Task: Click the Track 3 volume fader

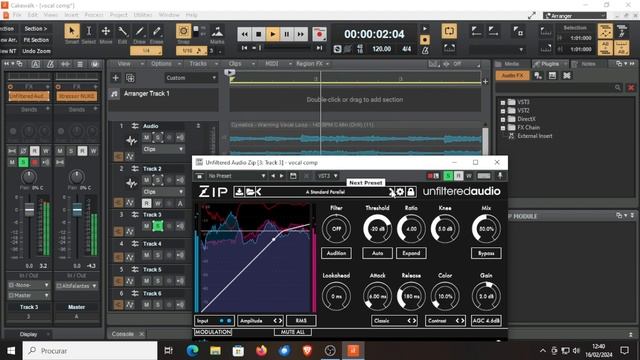Action: pyautogui.click(x=29, y=210)
